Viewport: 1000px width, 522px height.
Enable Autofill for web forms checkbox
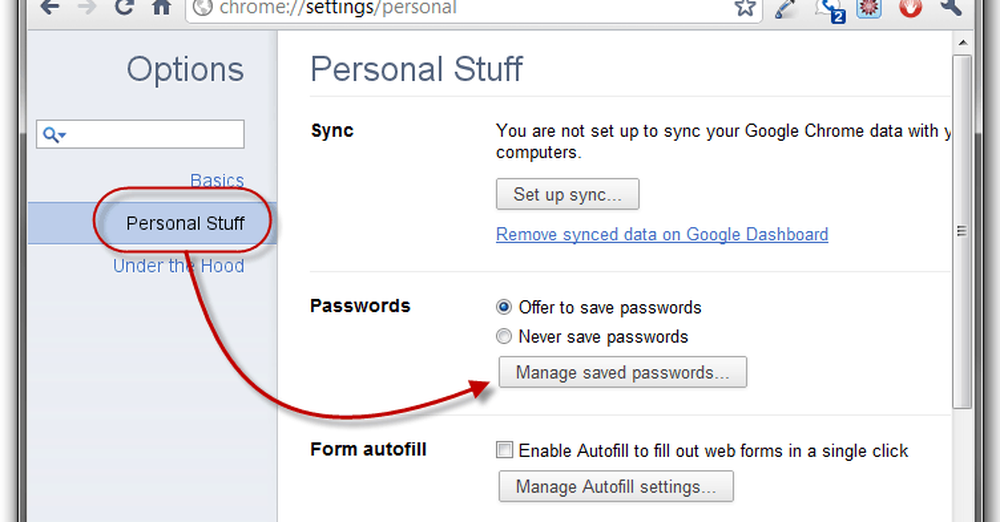click(505, 451)
